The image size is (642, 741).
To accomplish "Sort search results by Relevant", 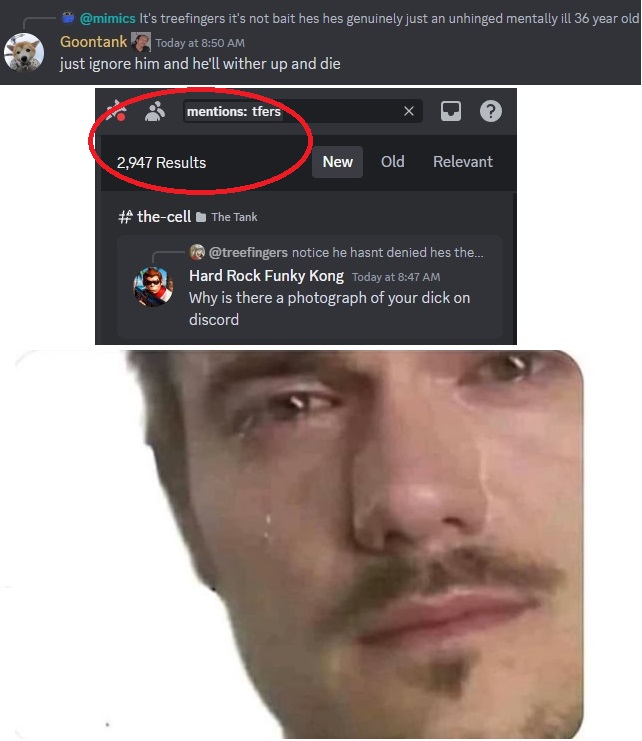I will point(463,162).
